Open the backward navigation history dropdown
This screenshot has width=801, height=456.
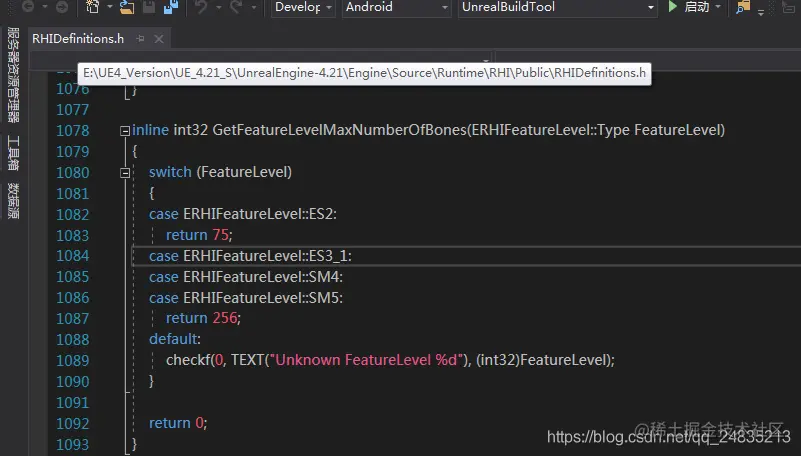[x=44, y=7]
